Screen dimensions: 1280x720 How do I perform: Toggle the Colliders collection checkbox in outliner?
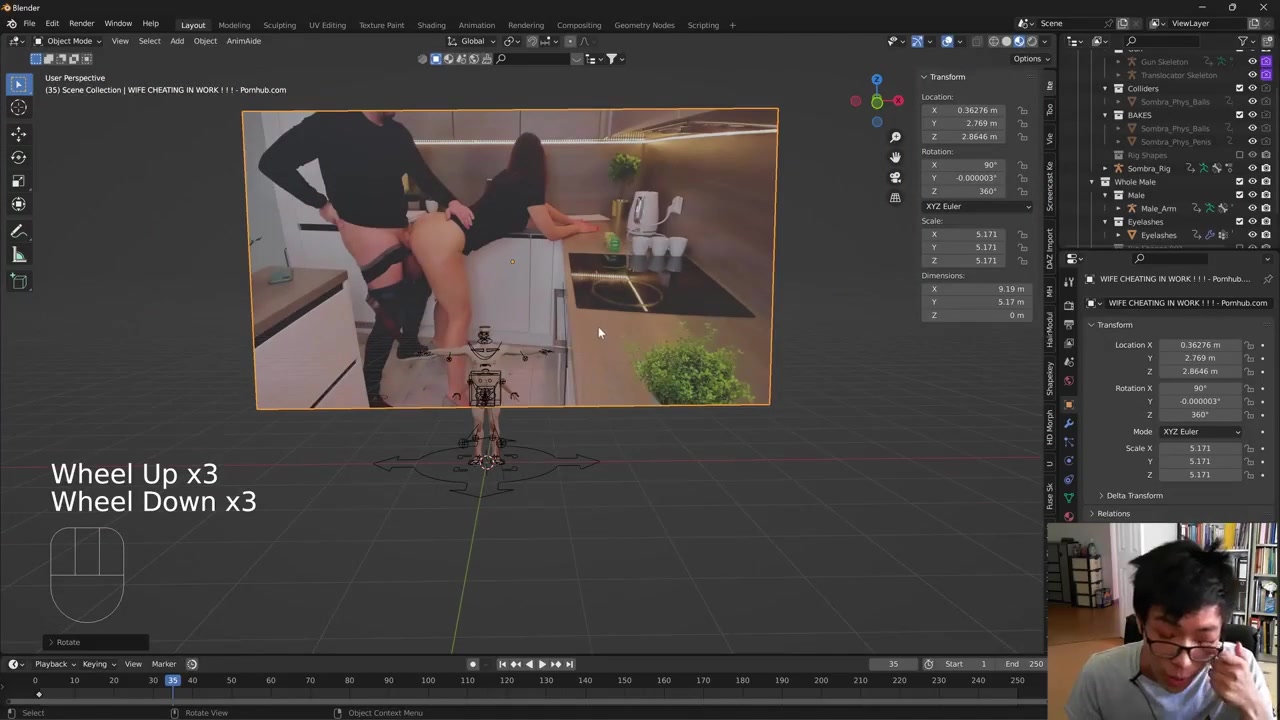[x=1239, y=88]
